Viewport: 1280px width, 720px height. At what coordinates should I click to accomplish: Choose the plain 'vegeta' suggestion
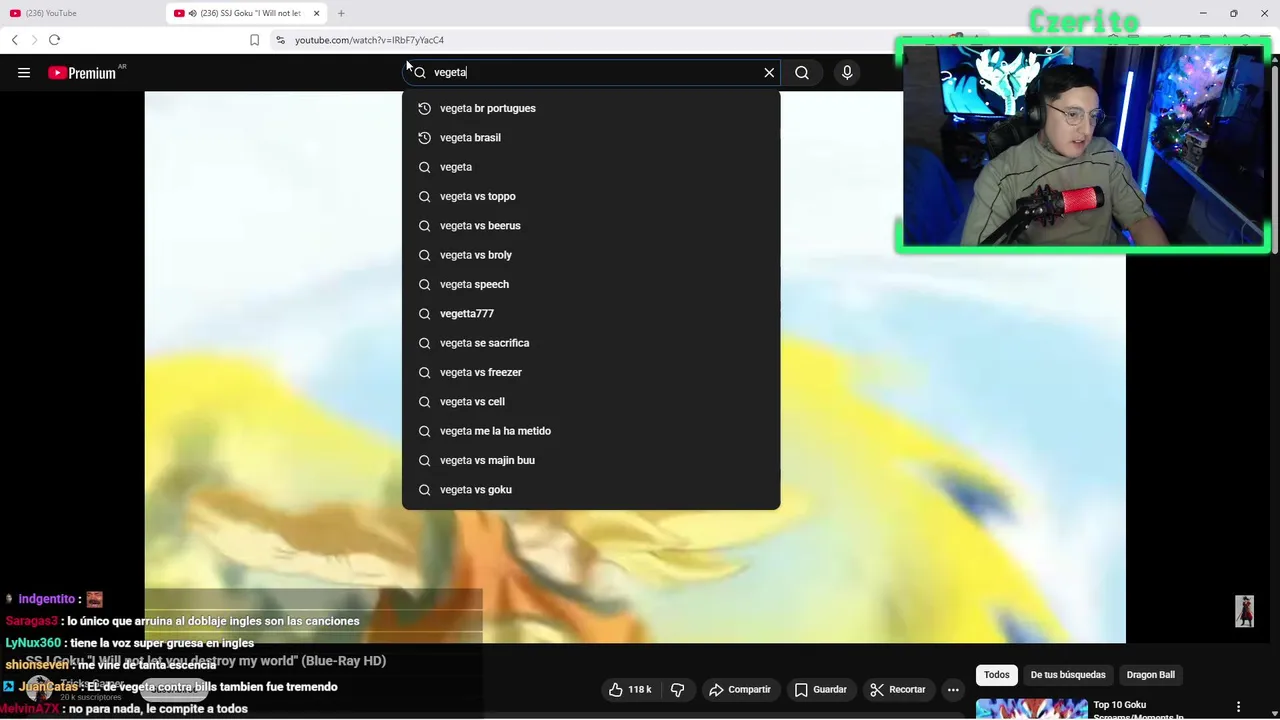click(590, 167)
